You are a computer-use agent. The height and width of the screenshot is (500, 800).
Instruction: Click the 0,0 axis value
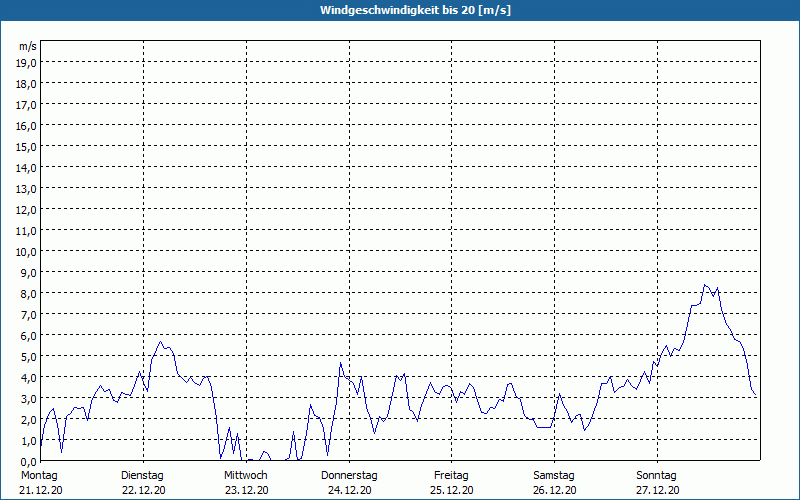[28, 462]
